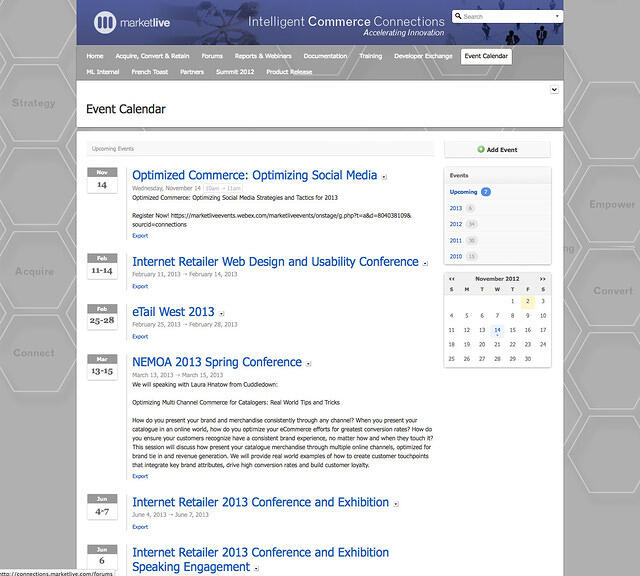This screenshot has width=640, height=576.
Task: Focus the Search input field
Action: point(507,16)
